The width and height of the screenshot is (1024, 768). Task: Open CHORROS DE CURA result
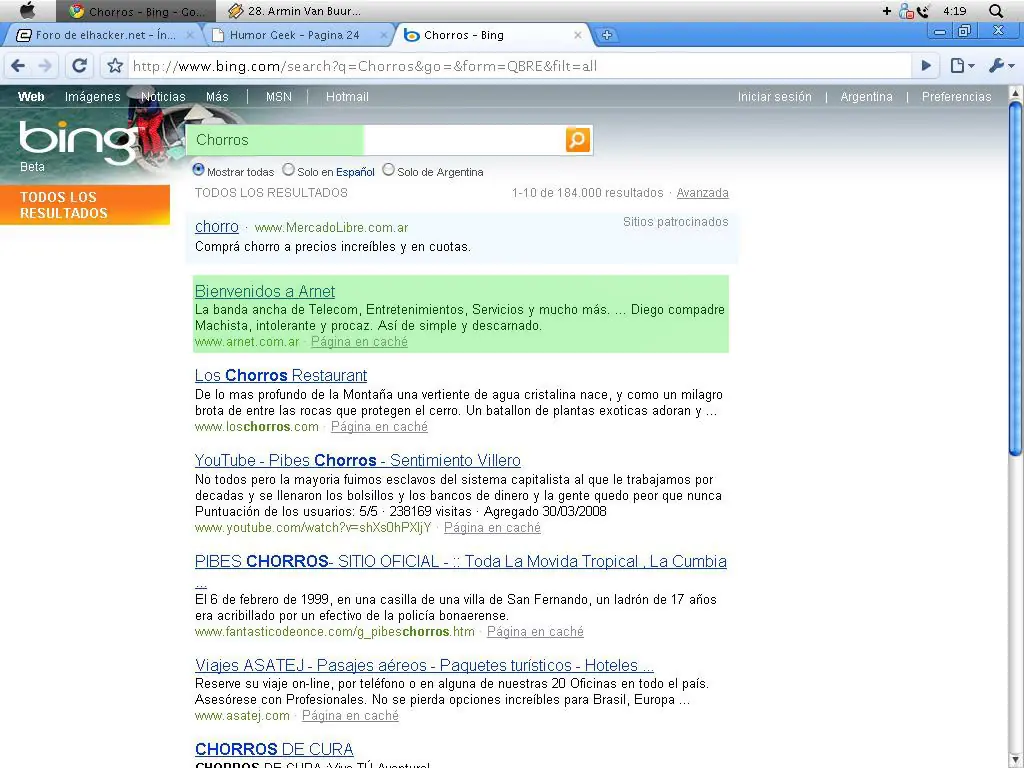click(x=274, y=749)
